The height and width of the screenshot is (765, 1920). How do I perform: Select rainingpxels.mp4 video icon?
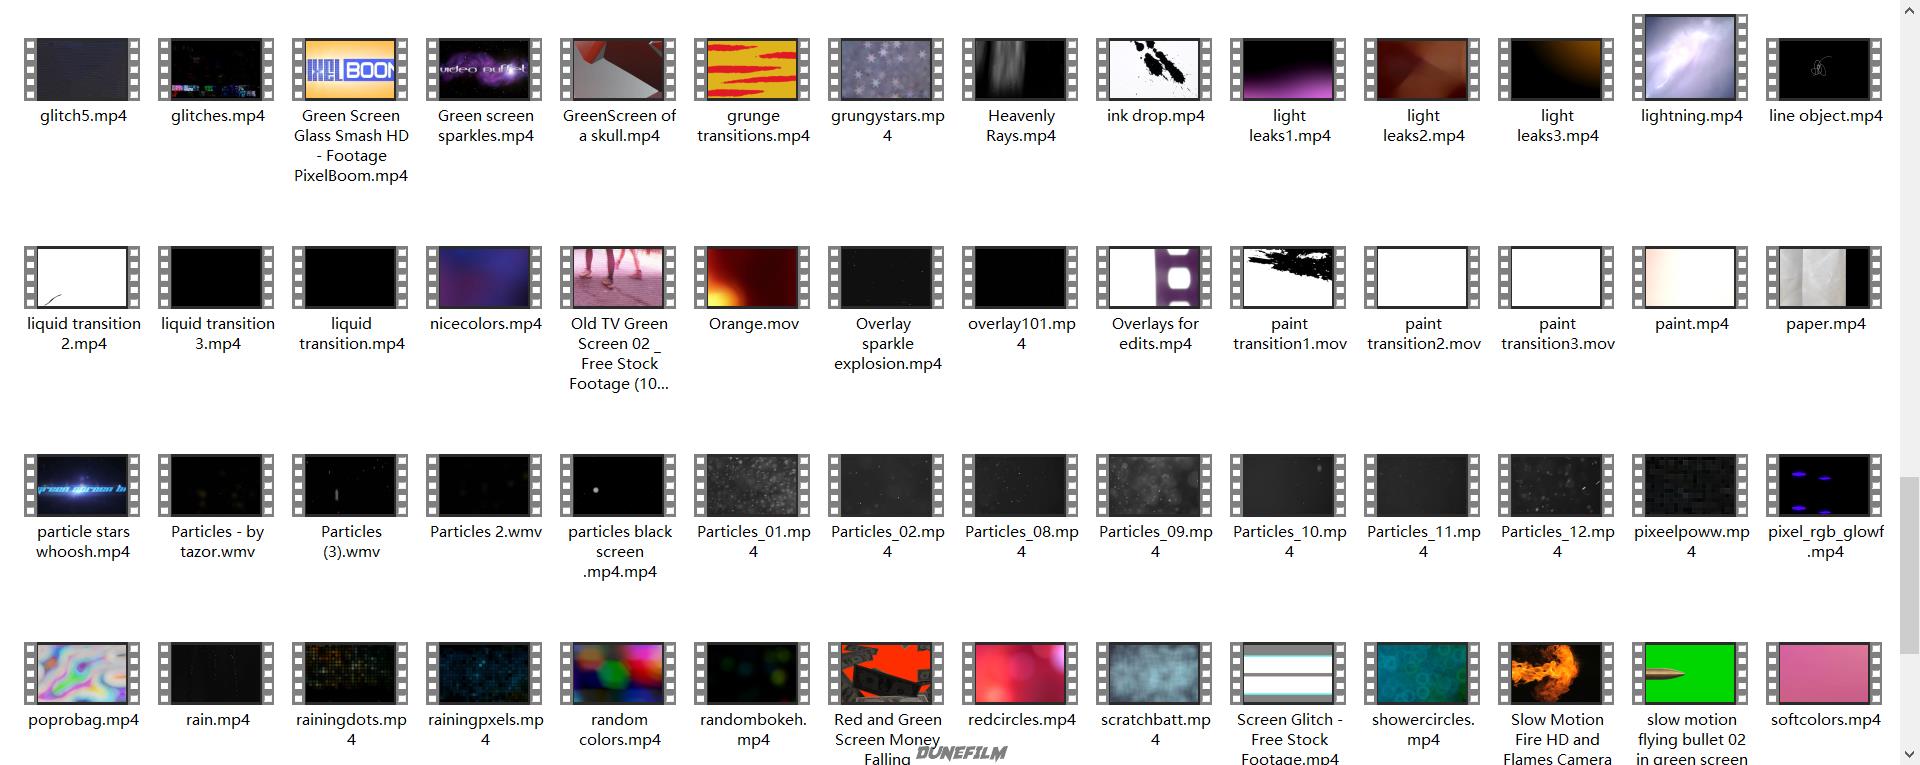click(x=485, y=674)
